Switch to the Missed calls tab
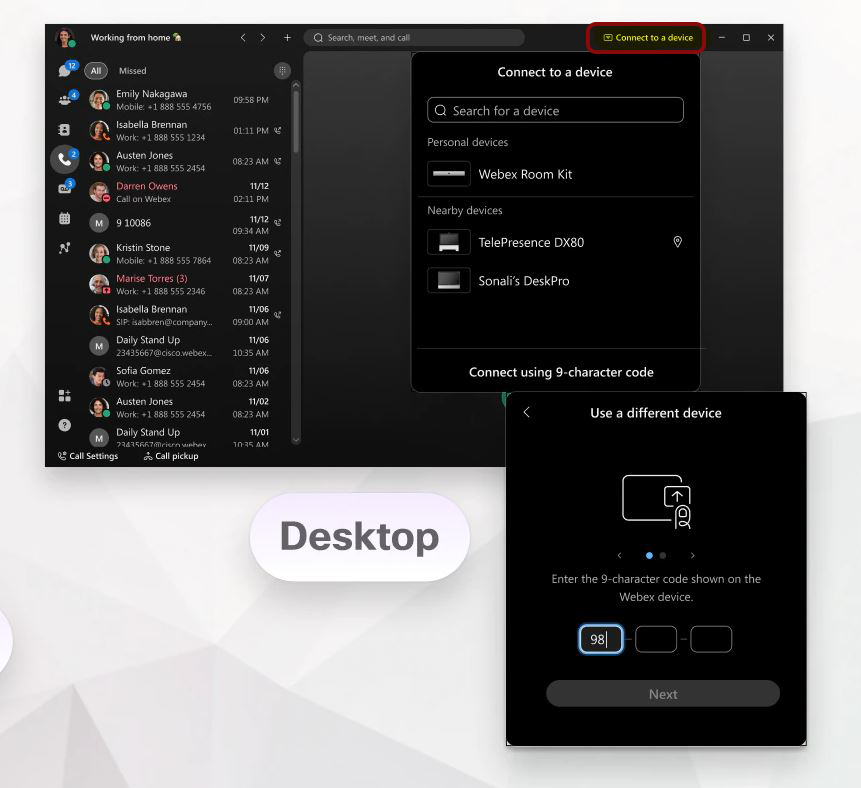The height and width of the screenshot is (788, 861). [132, 71]
